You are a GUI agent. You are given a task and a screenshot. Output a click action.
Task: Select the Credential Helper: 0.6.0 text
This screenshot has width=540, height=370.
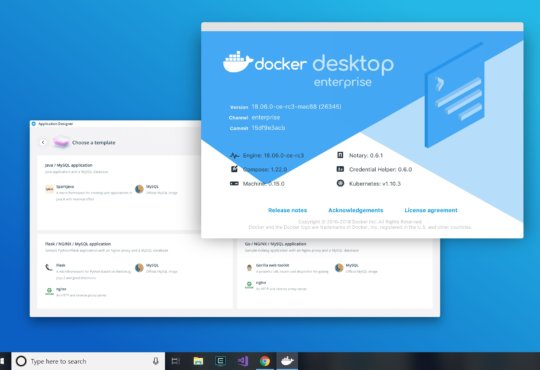click(380, 169)
